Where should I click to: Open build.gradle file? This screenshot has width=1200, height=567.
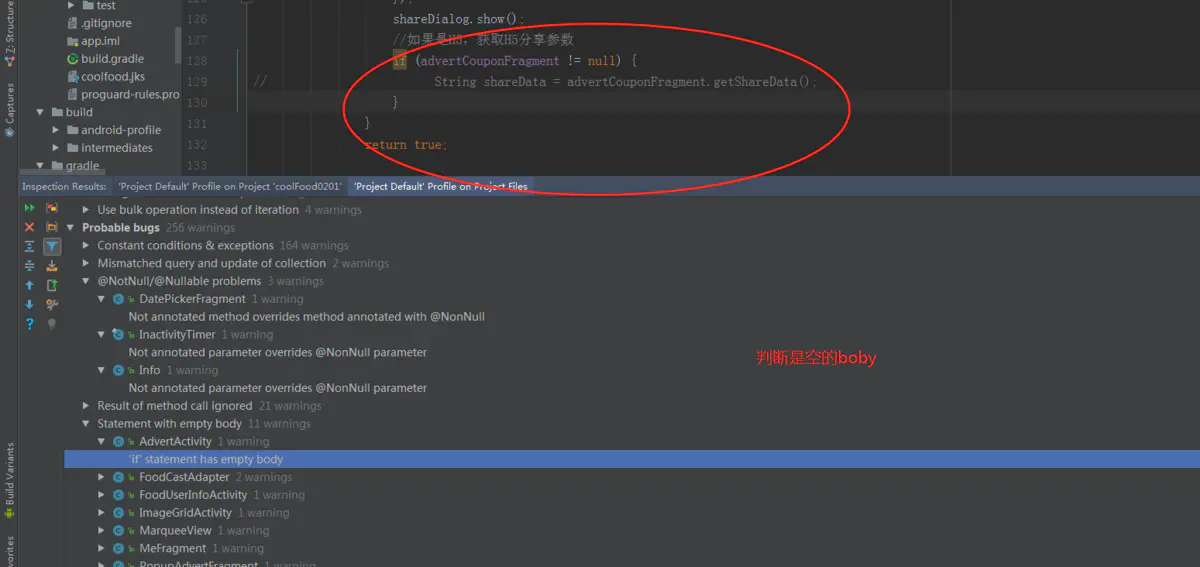click(x=112, y=59)
